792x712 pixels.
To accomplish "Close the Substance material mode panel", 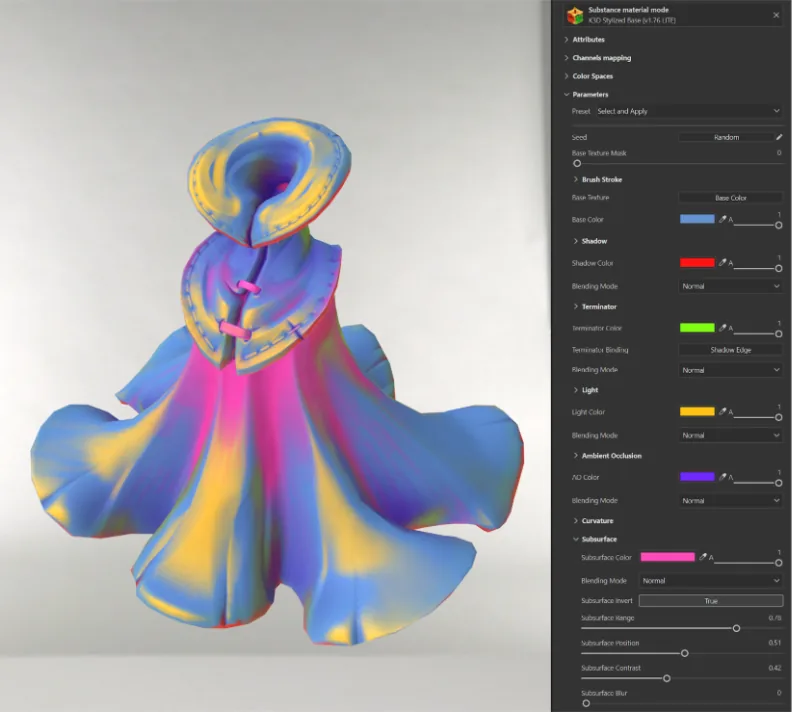I will [x=776, y=15].
